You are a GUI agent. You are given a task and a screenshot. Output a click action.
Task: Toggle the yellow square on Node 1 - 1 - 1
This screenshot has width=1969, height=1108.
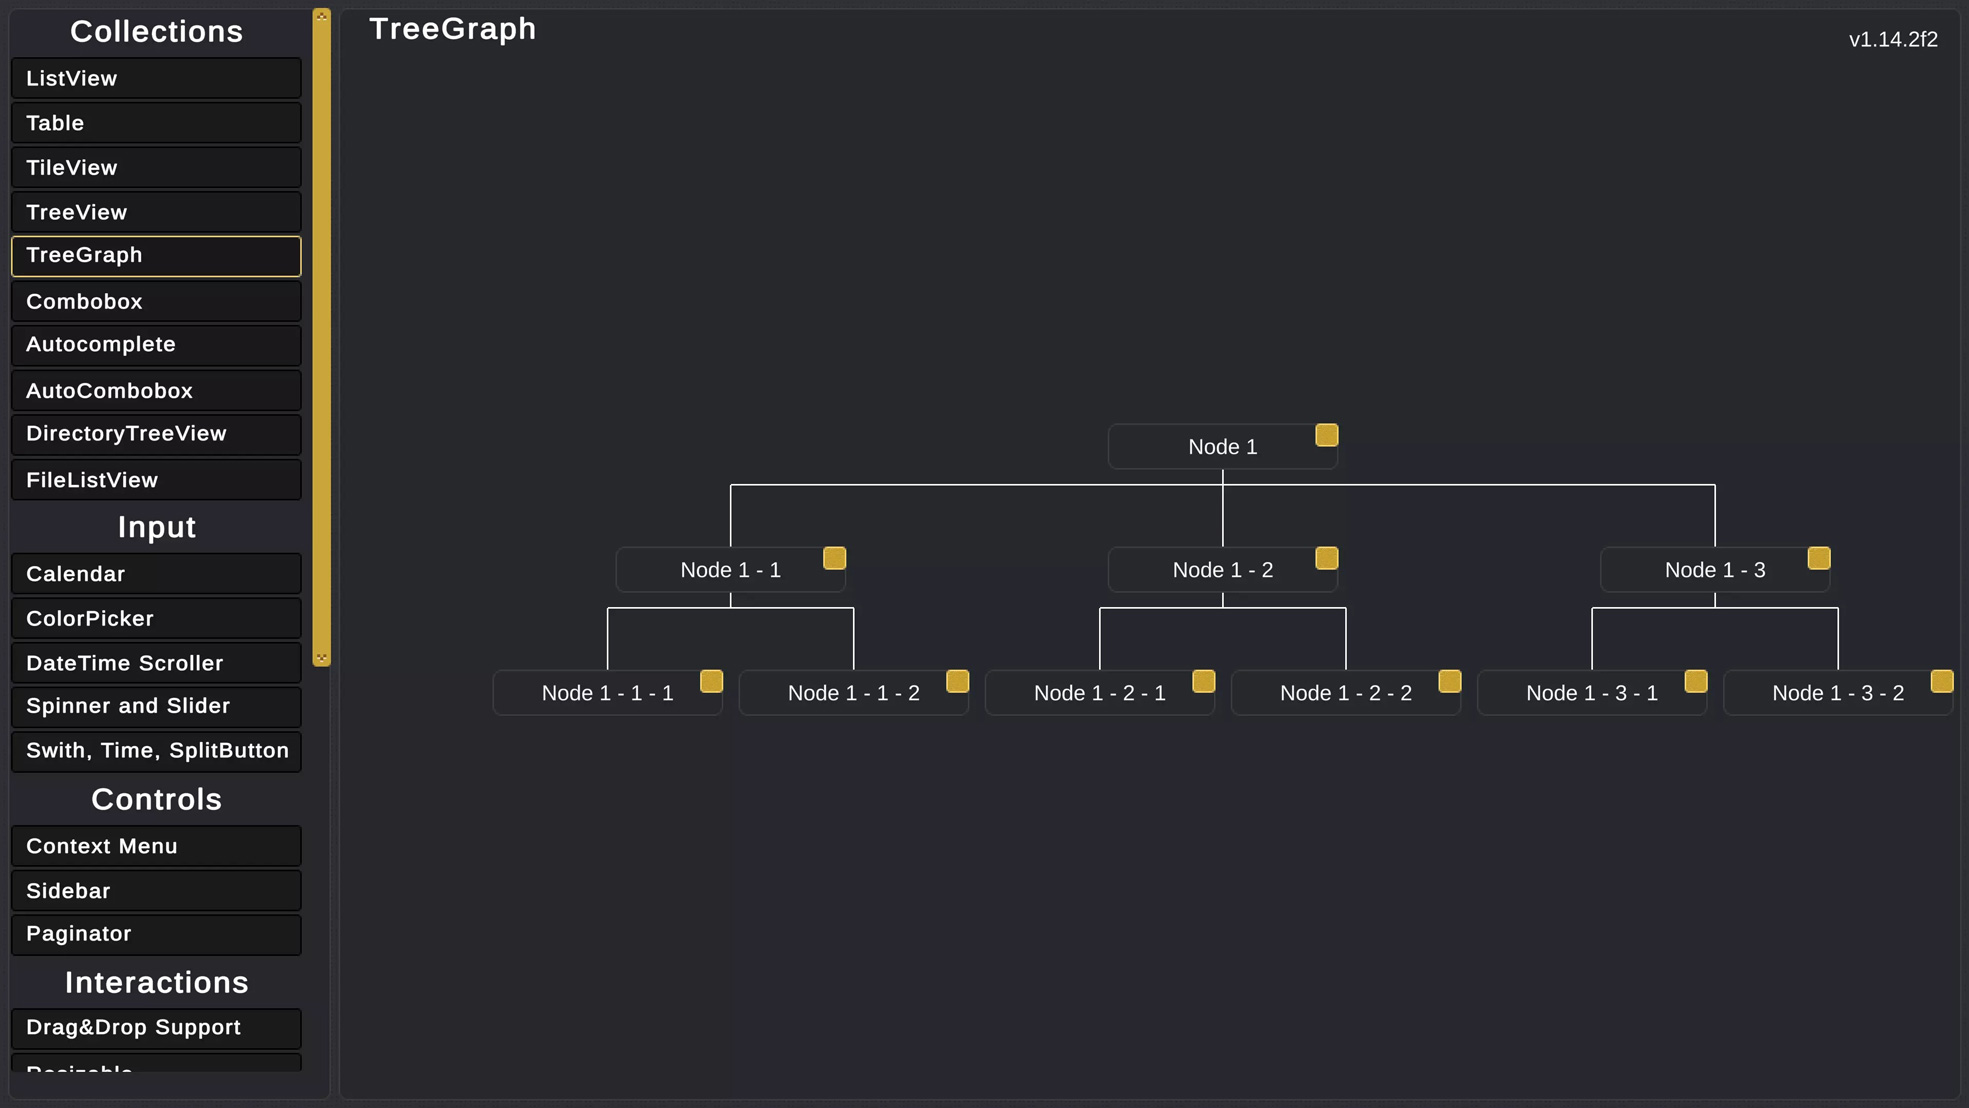click(711, 681)
